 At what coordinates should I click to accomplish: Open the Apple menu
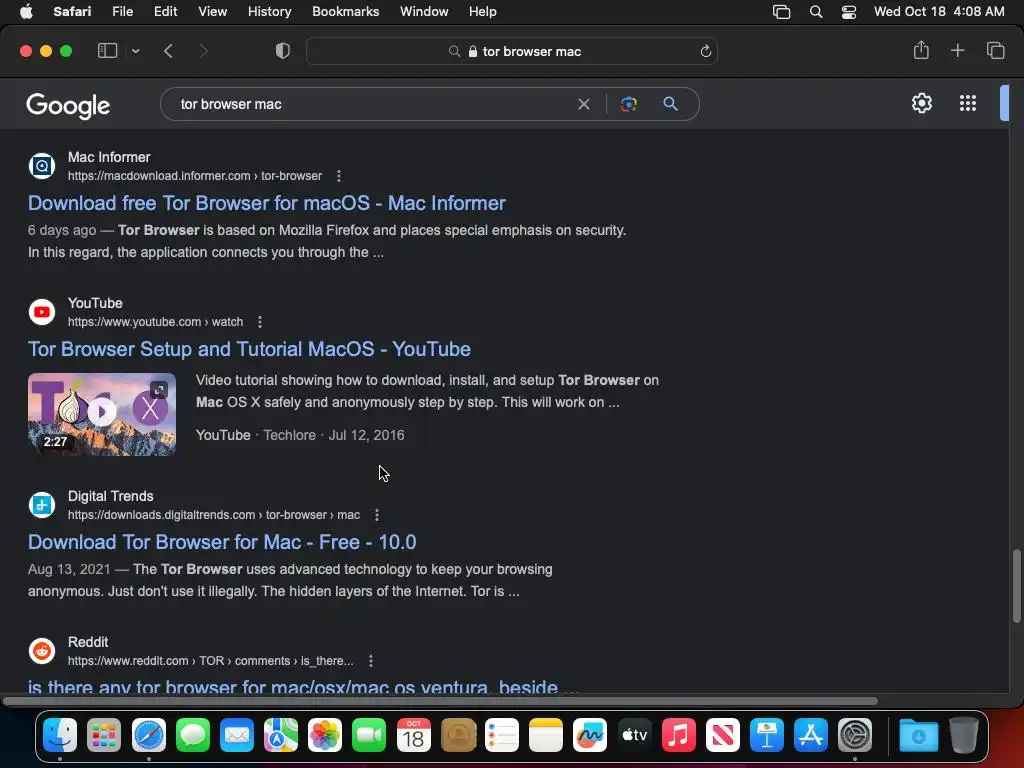coord(26,12)
